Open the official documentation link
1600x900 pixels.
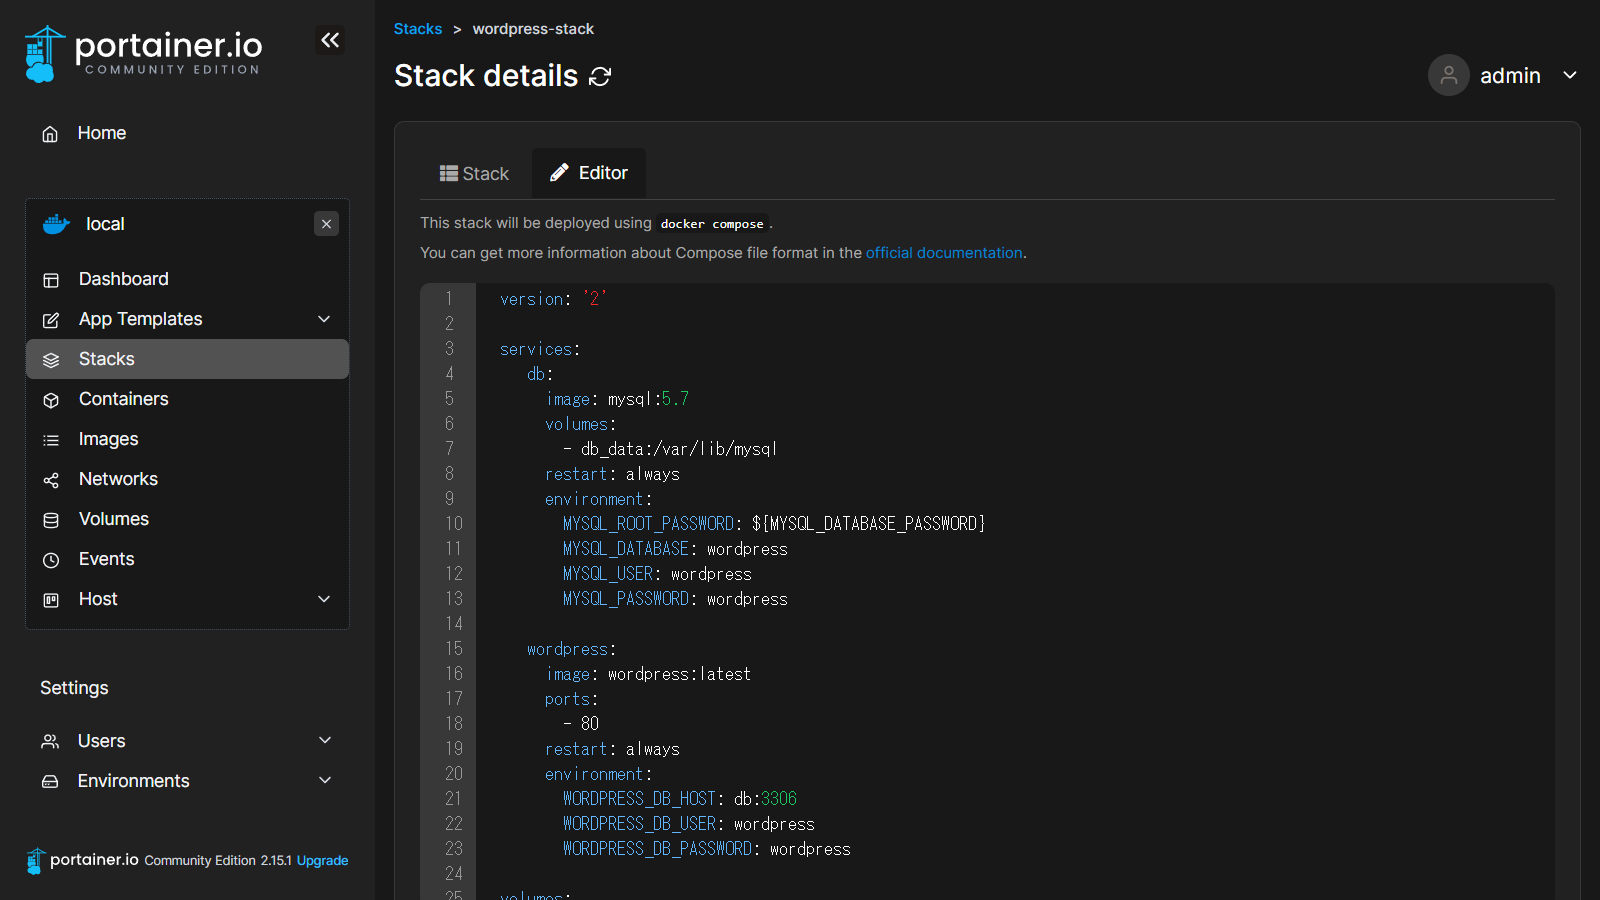coord(943,253)
